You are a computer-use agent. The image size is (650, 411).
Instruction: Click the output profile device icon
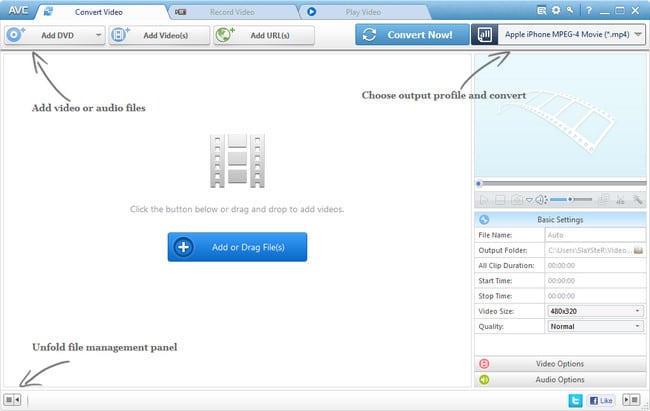[x=482, y=34]
